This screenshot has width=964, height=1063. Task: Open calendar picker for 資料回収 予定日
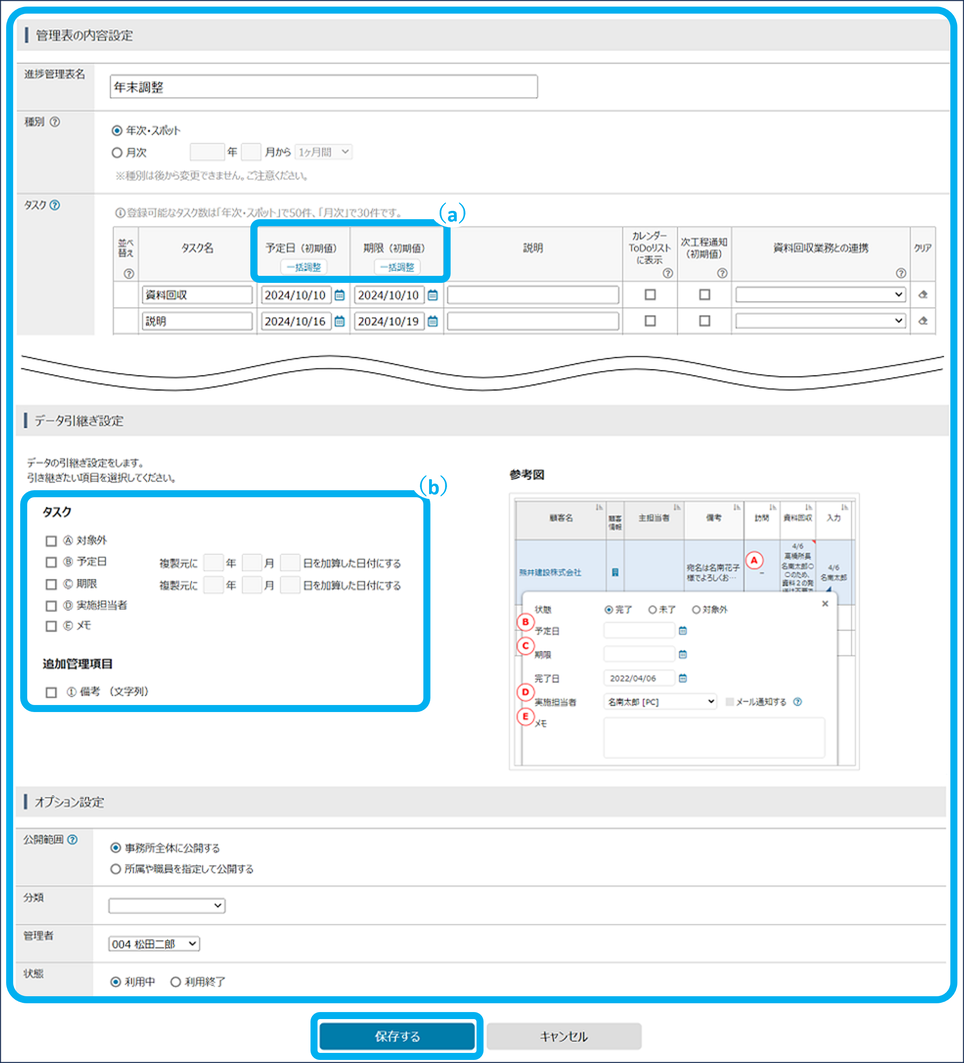click(340, 295)
